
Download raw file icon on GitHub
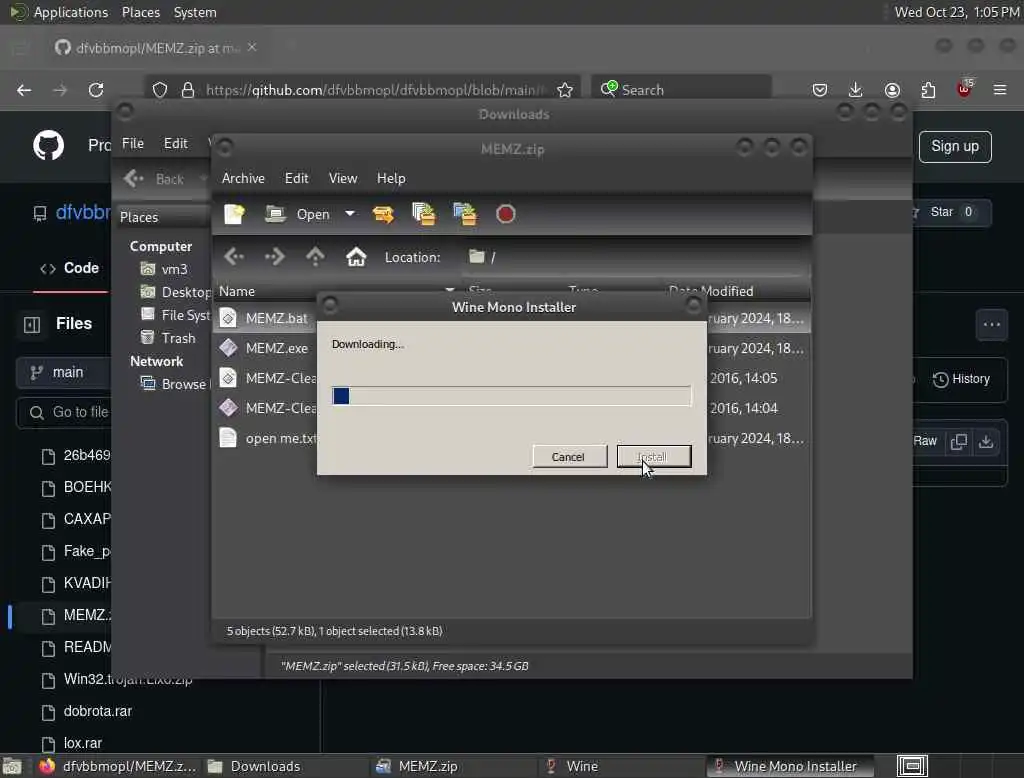[985, 442]
